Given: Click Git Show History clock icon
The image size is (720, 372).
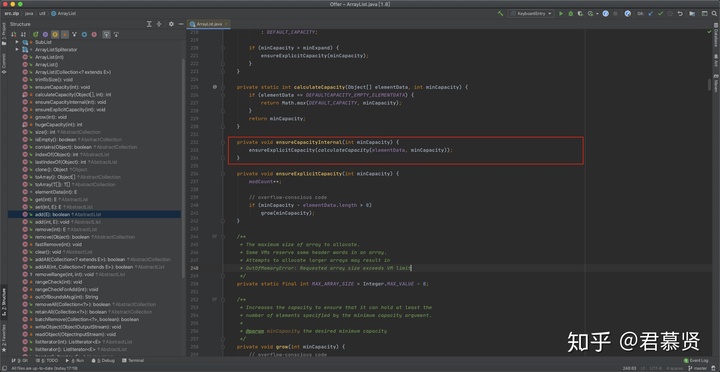Looking at the screenshot, I should pos(670,14).
